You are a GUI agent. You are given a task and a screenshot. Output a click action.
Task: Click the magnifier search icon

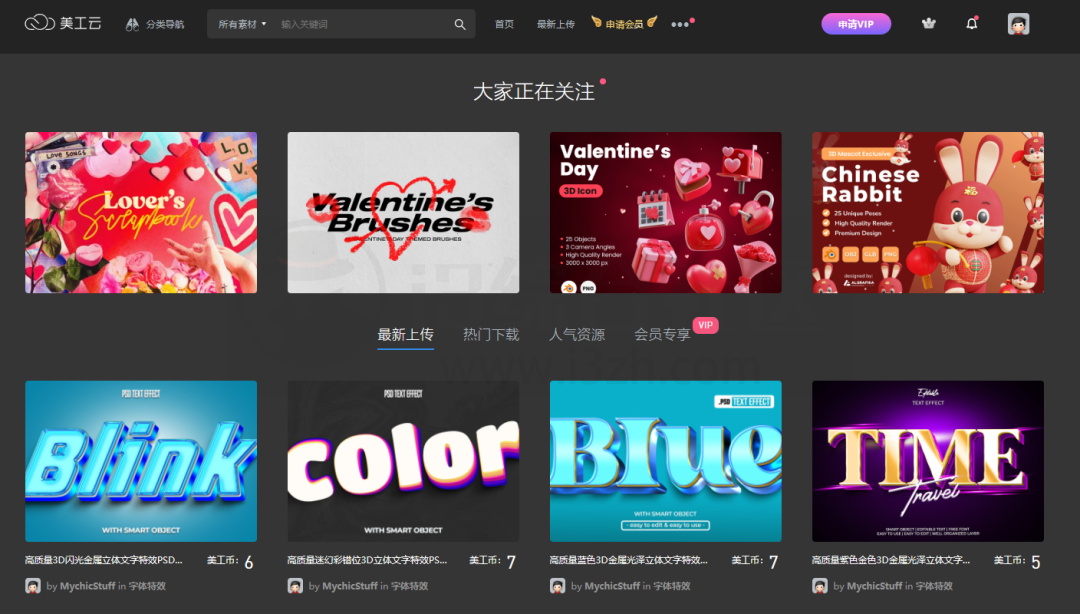[460, 24]
